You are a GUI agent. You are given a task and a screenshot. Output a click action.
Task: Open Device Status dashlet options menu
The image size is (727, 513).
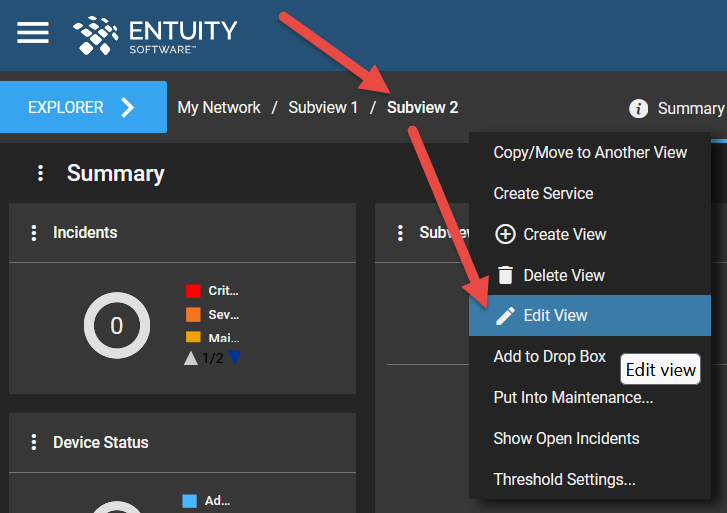click(33, 442)
